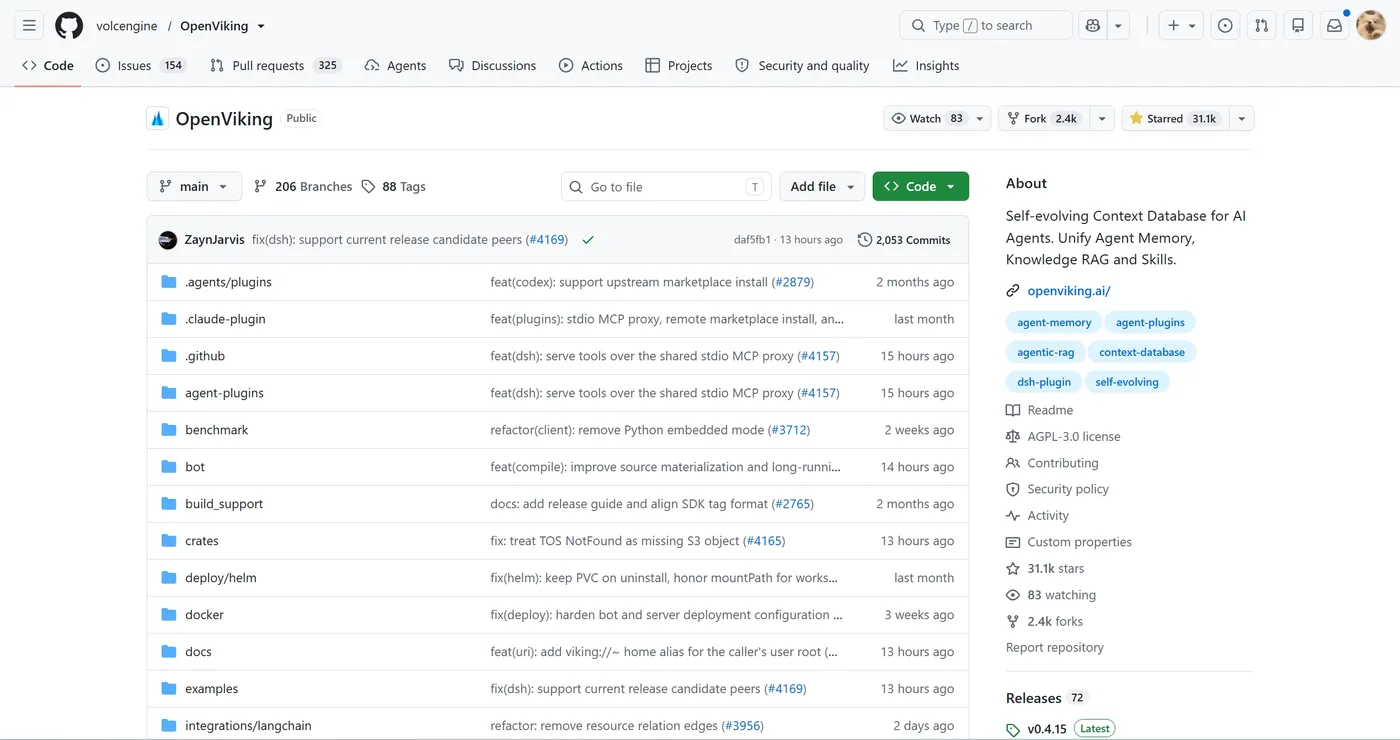Open the user profile avatar menu

click(x=1370, y=26)
